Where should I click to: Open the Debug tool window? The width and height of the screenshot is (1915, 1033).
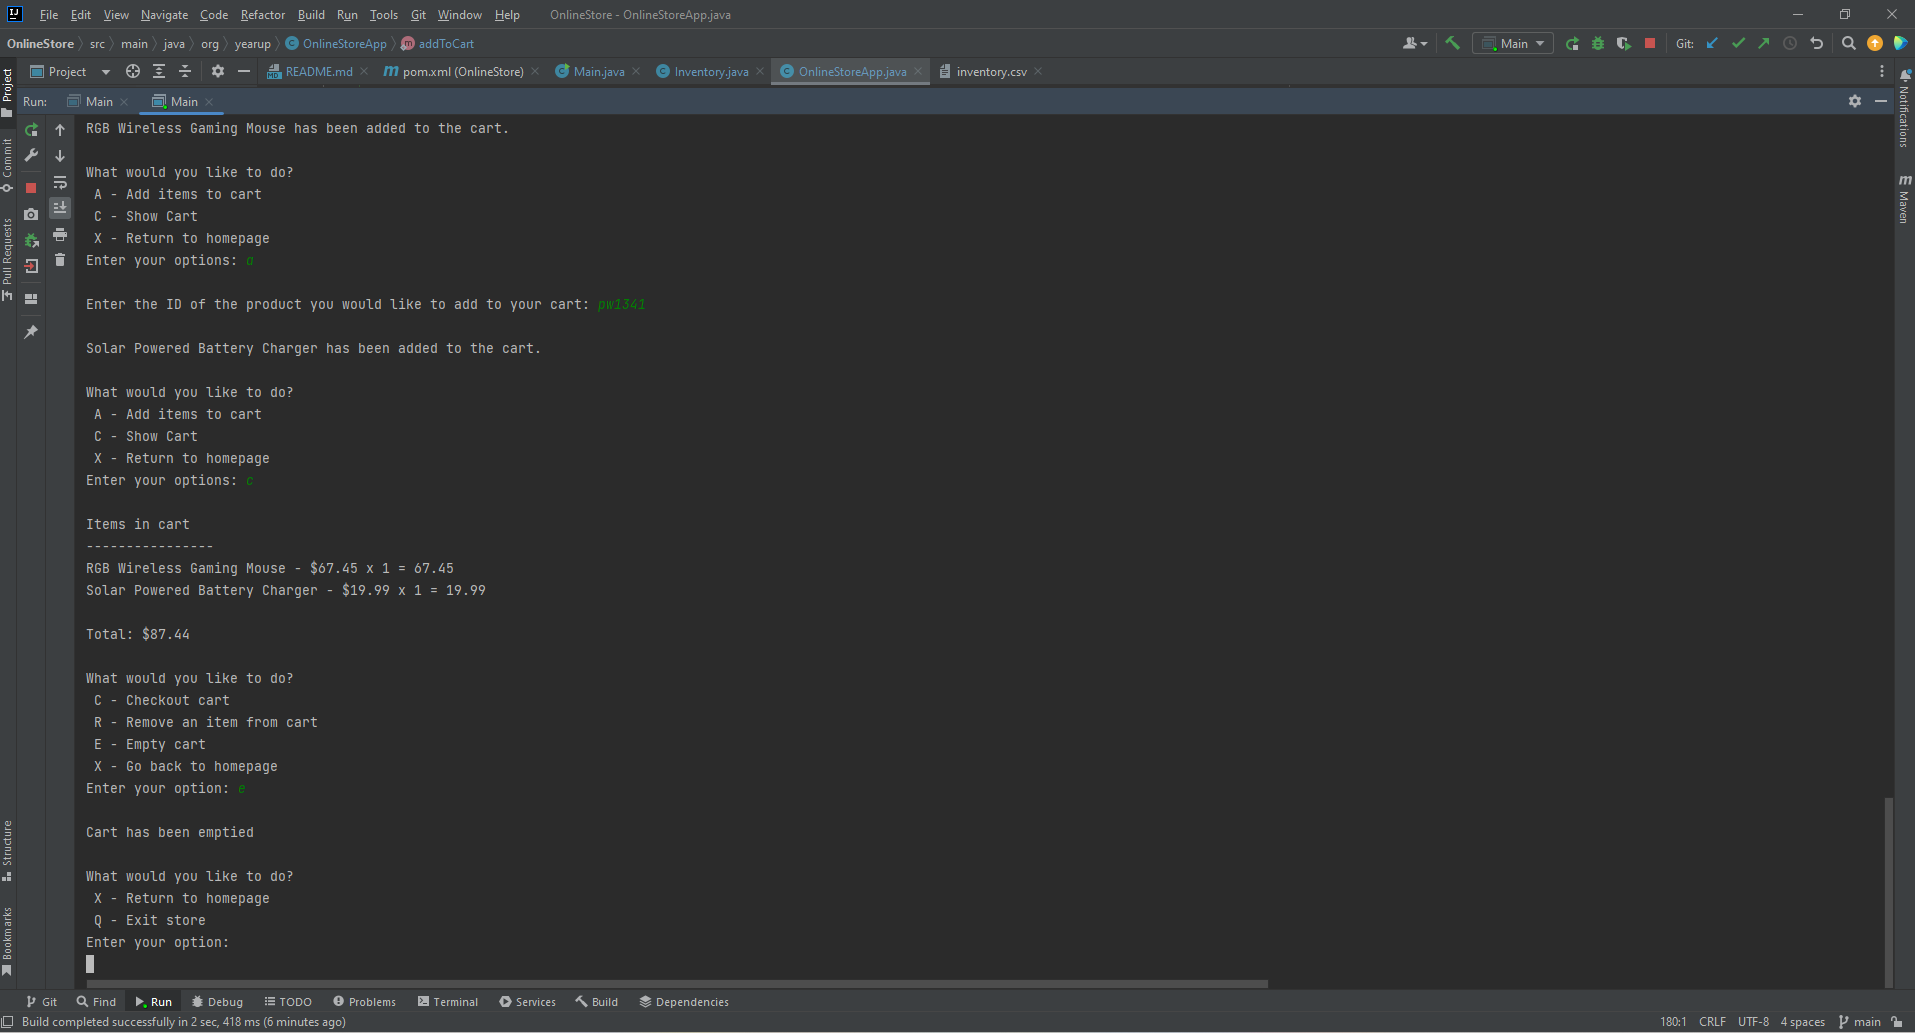point(217,1002)
